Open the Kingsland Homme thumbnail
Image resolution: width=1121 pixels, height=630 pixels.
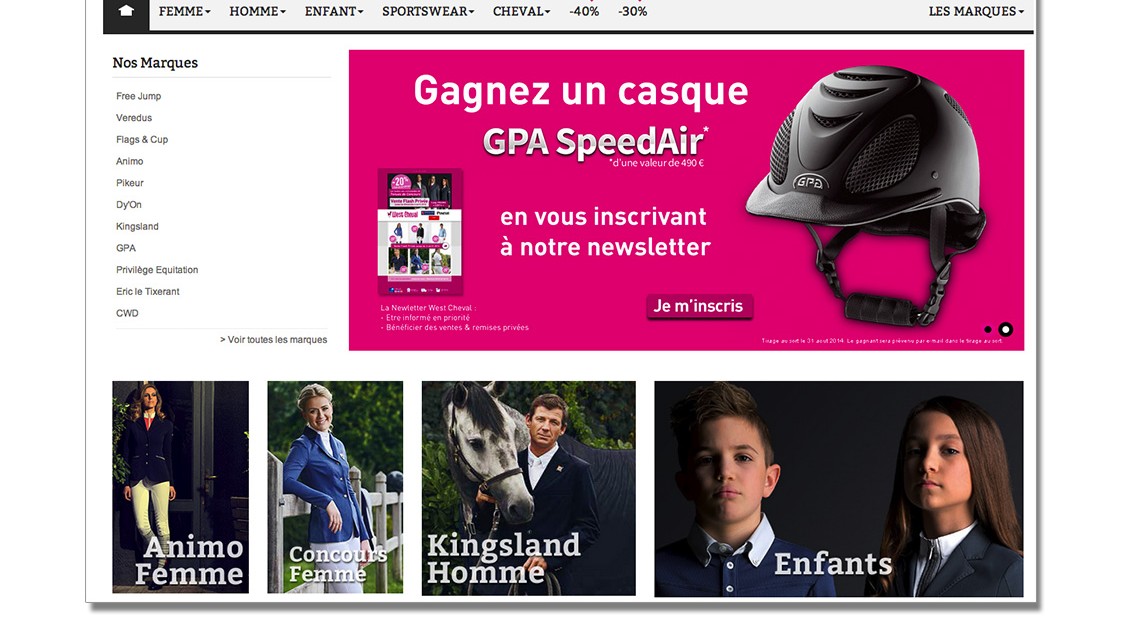(x=528, y=488)
